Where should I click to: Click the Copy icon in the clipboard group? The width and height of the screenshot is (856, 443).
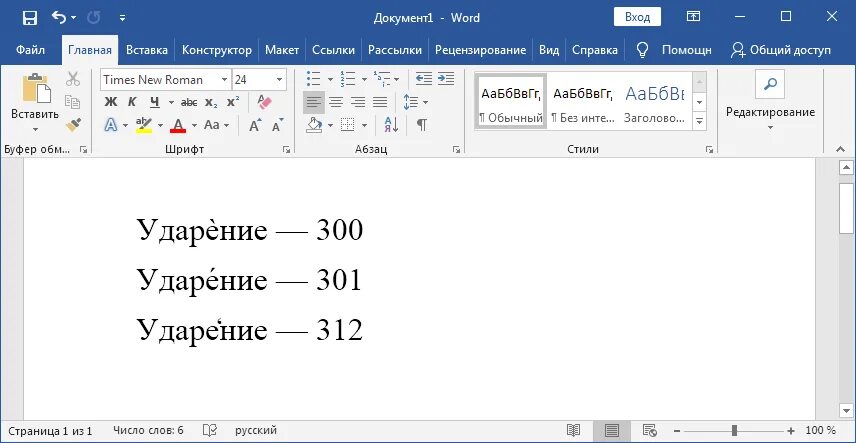[x=73, y=102]
